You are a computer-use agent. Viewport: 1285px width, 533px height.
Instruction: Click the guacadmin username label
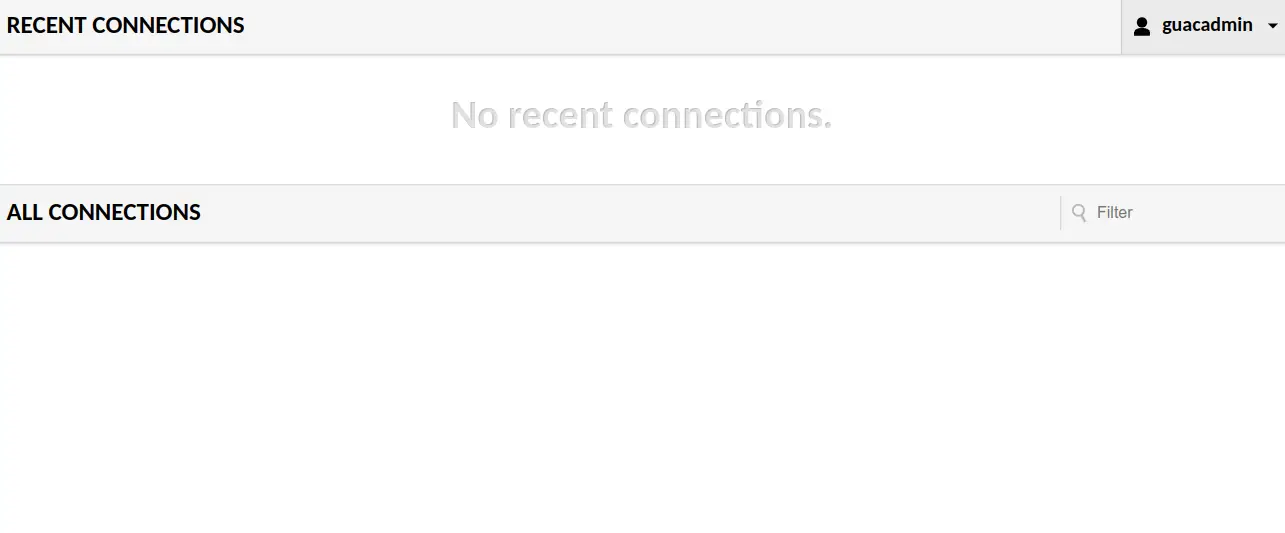[1207, 25]
